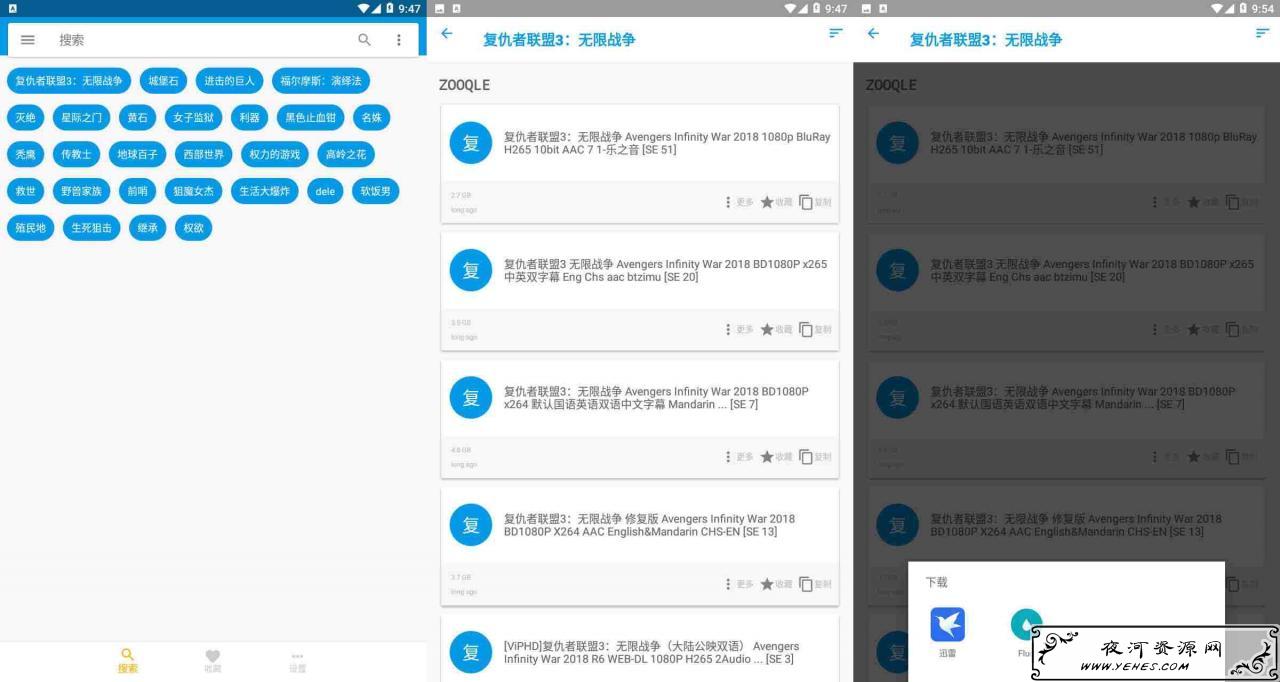Tap the middle screen ZOOQLE source heading
The height and width of the screenshot is (682, 1280).
(x=464, y=85)
